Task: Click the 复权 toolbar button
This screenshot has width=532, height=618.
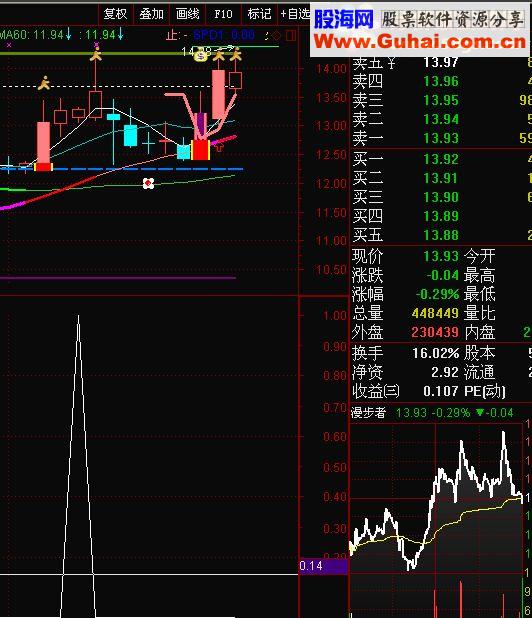Action: click(115, 14)
